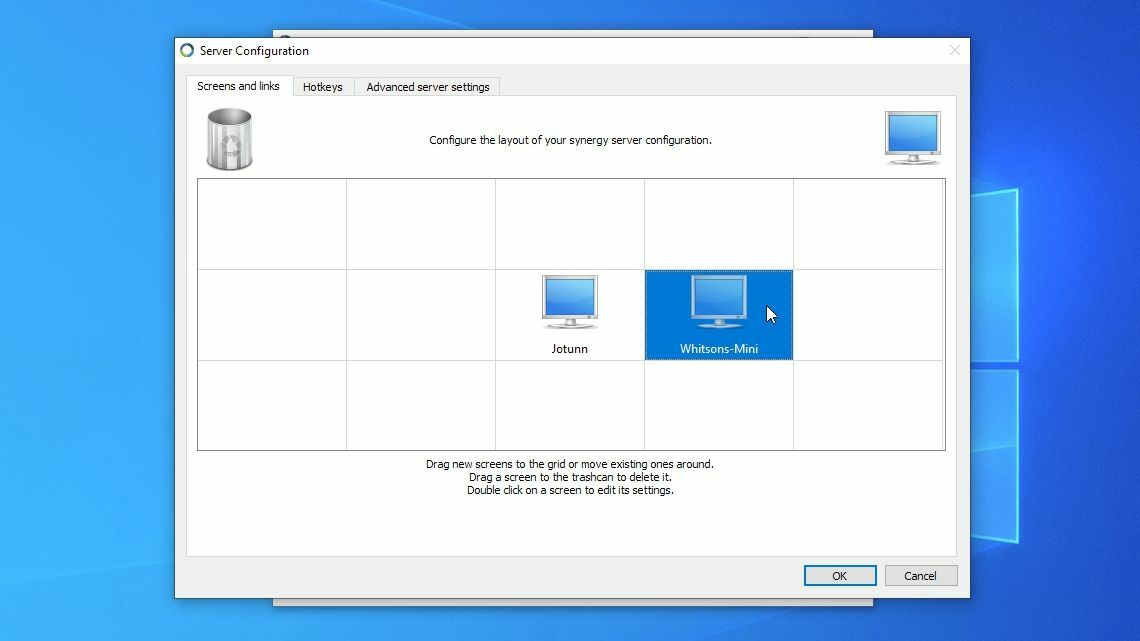The width and height of the screenshot is (1140, 641).
Task: Close the Server Configuration window
Action: (953, 50)
